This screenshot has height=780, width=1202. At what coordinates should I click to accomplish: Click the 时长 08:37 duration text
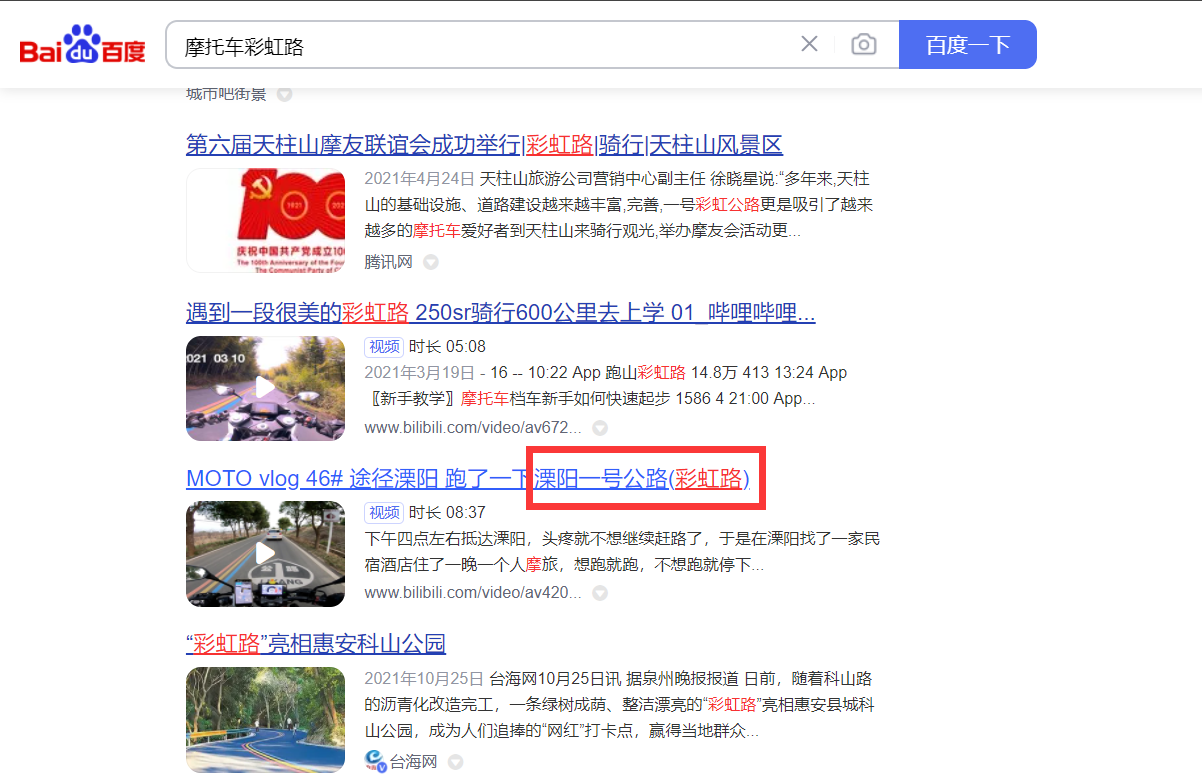[x=447, y=513]
